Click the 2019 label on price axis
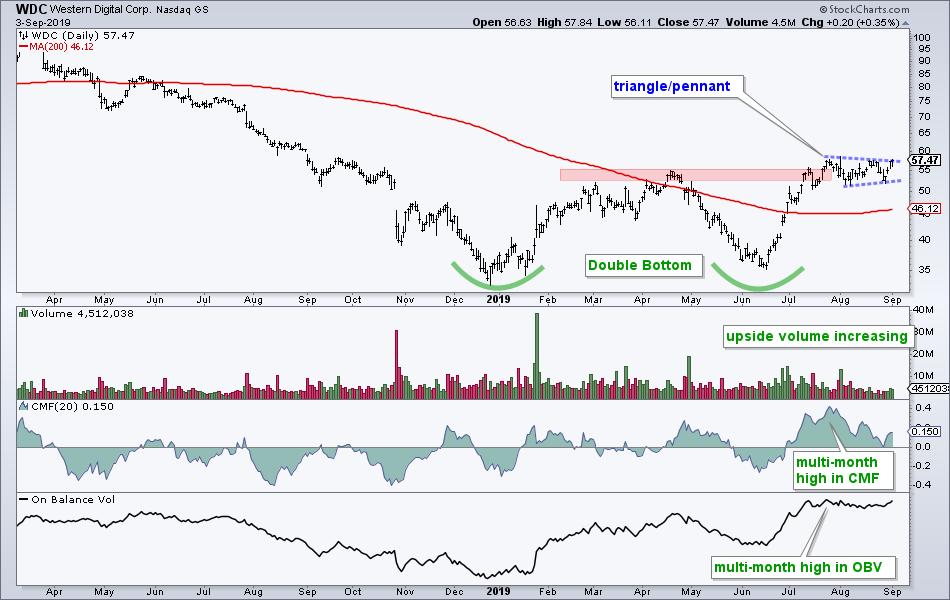Screen dimensions: 950x600 [x=499, y=299]
